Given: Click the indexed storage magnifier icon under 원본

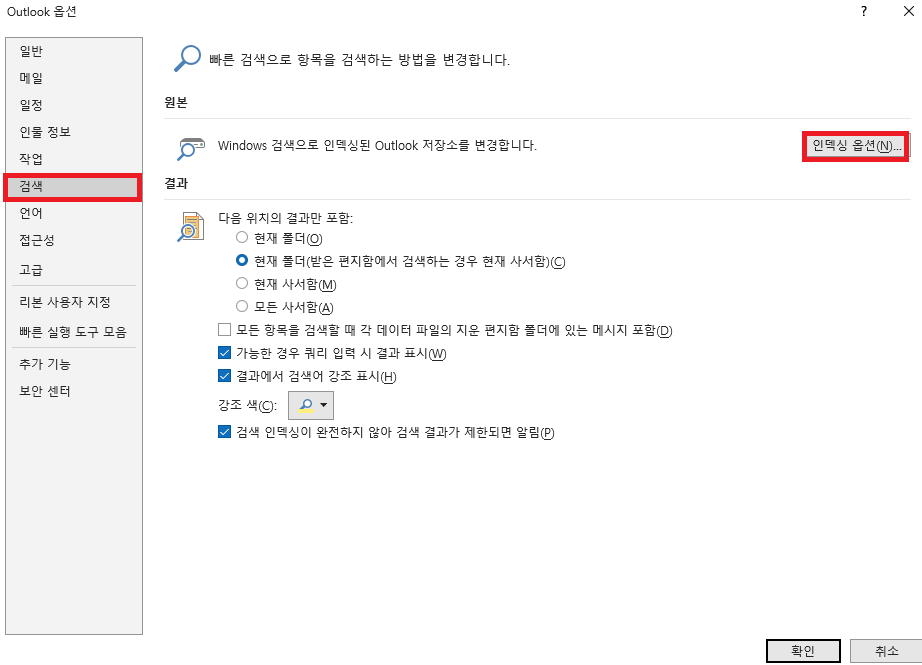Looking at the screenshot, I should coord(191,149).
